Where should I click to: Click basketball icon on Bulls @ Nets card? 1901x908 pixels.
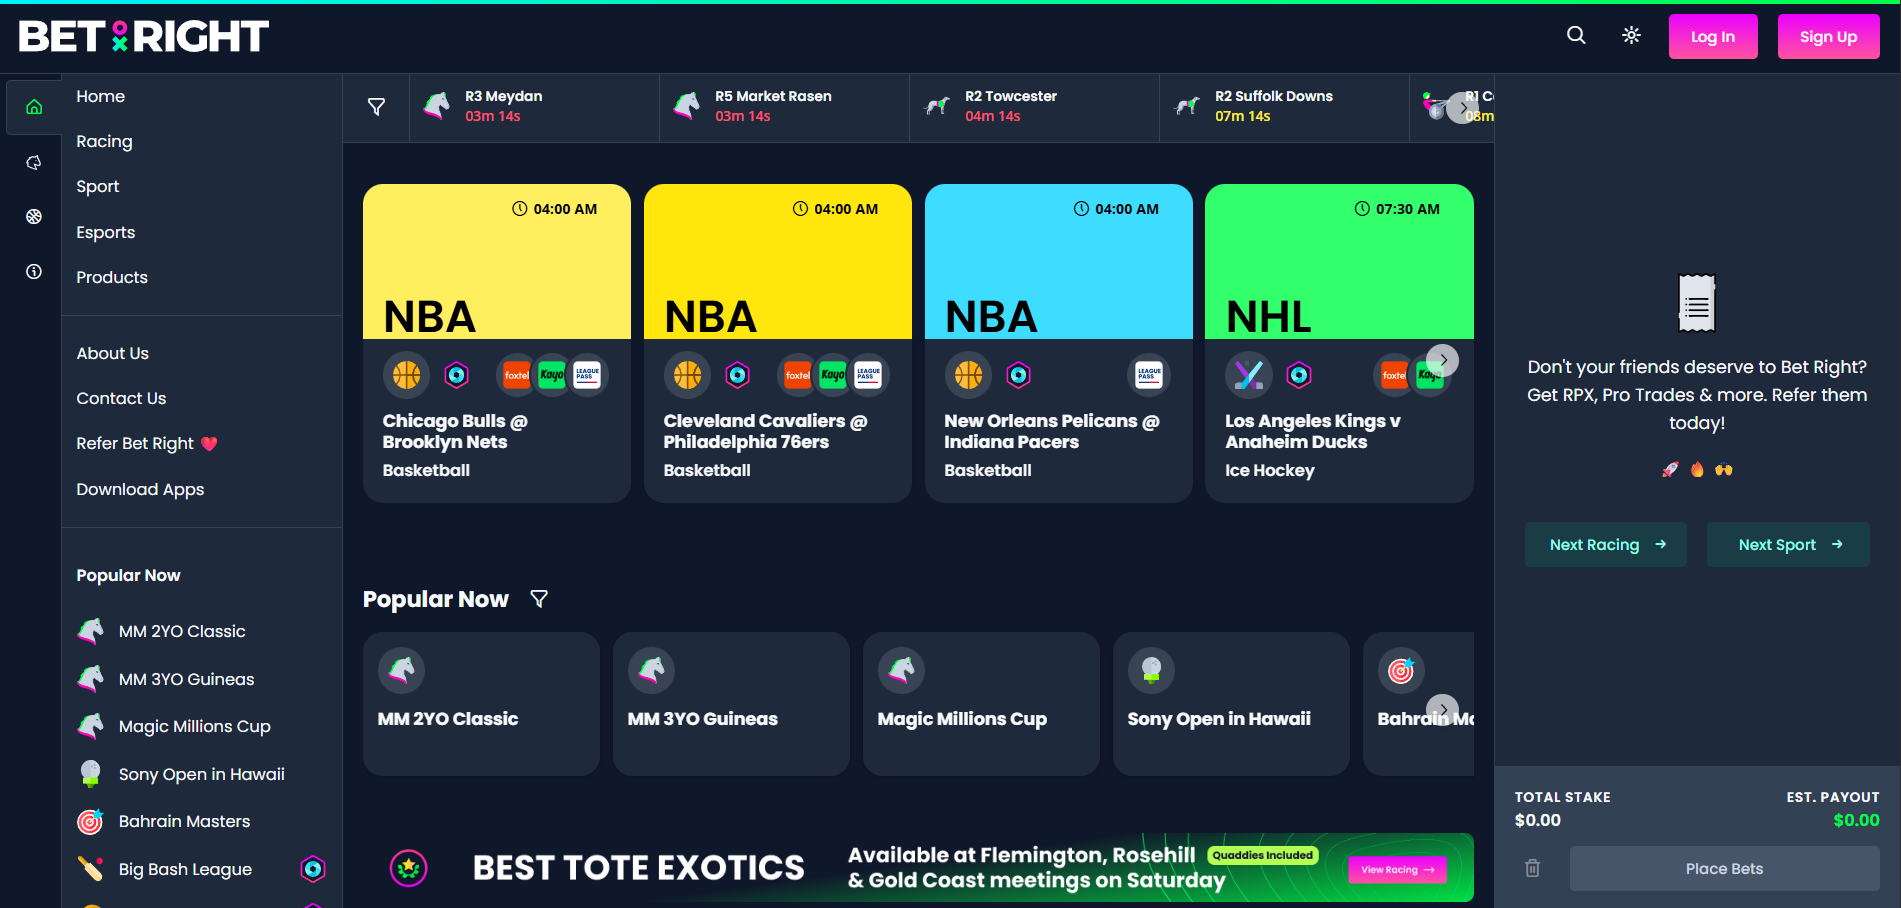click(406, 375)
